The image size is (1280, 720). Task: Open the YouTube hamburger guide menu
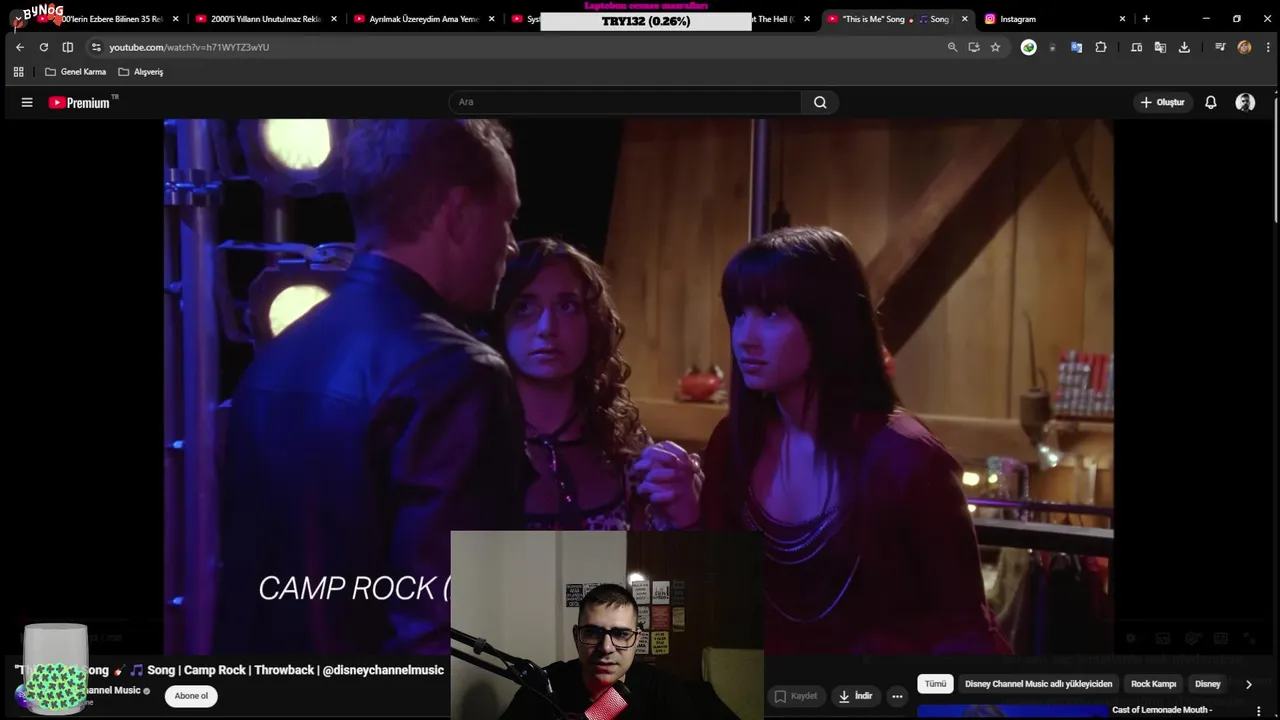[27, 102]
